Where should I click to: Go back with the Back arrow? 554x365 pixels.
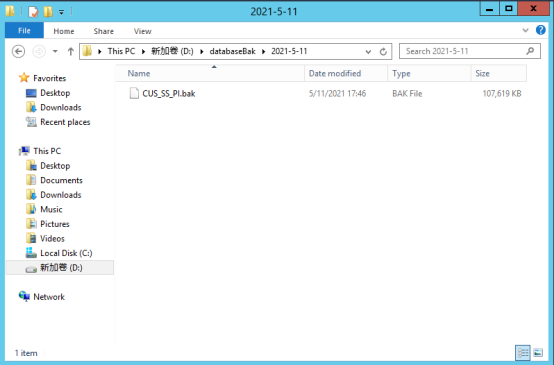[18, 52]
